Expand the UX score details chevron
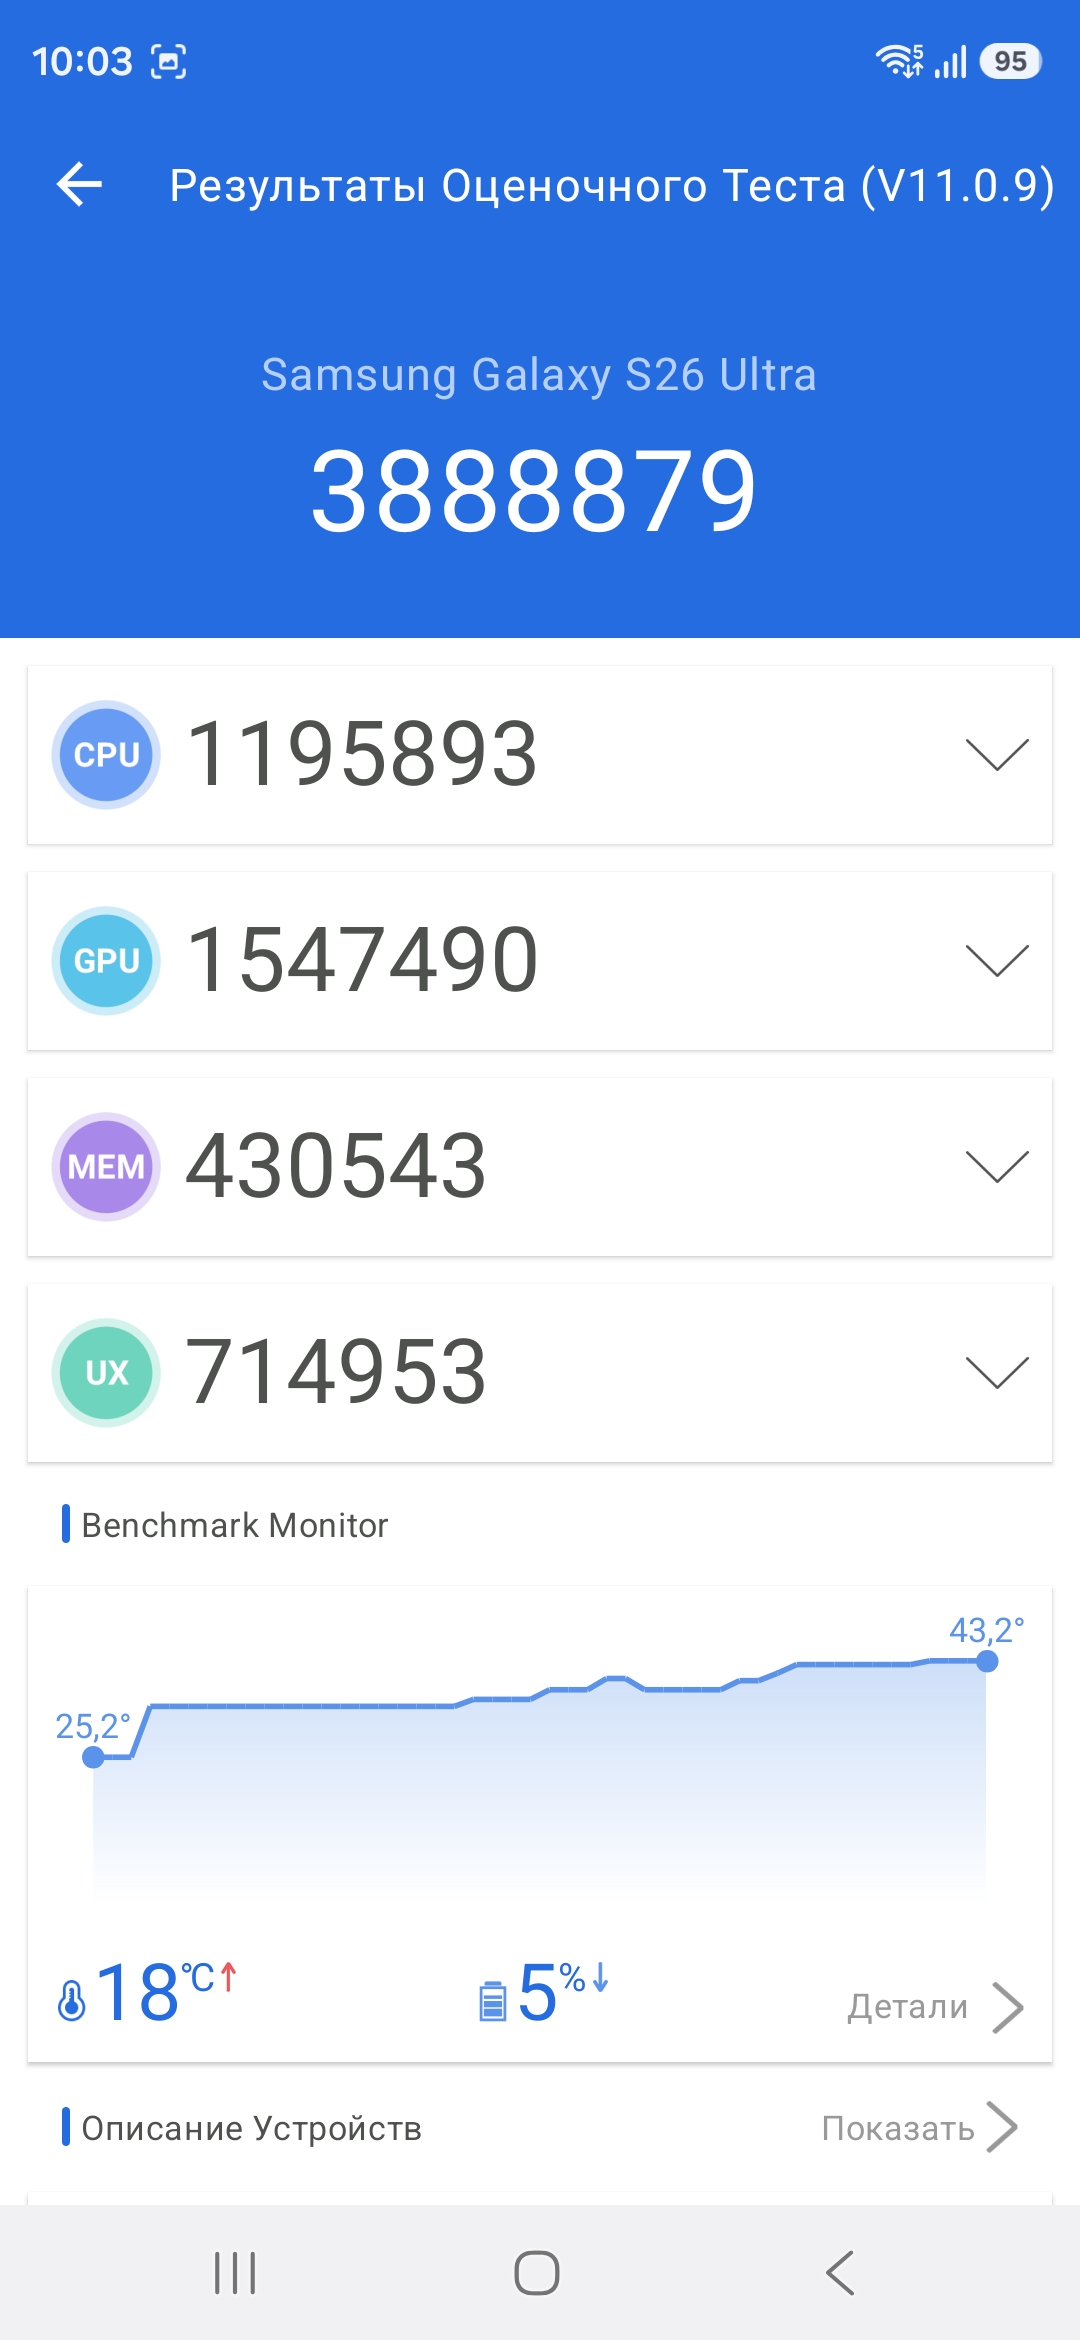1080x2340 pixels. pyautogui.click(x=997, y=1373)
